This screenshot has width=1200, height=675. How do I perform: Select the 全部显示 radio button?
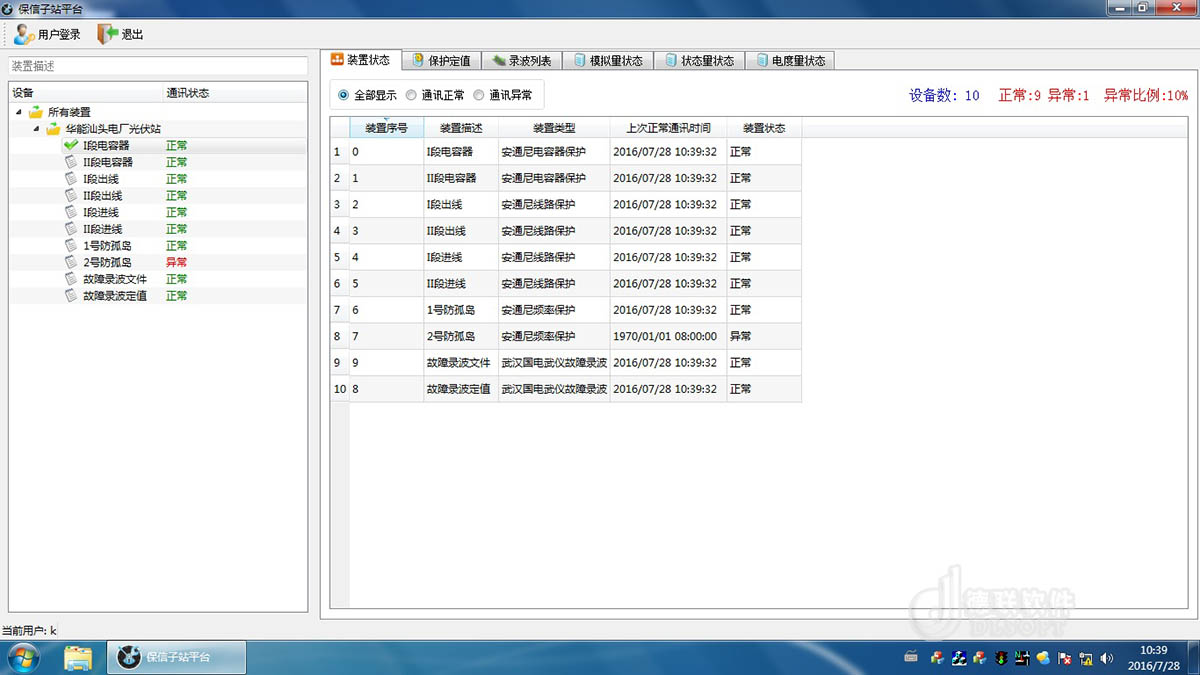[x=344, y=96]
